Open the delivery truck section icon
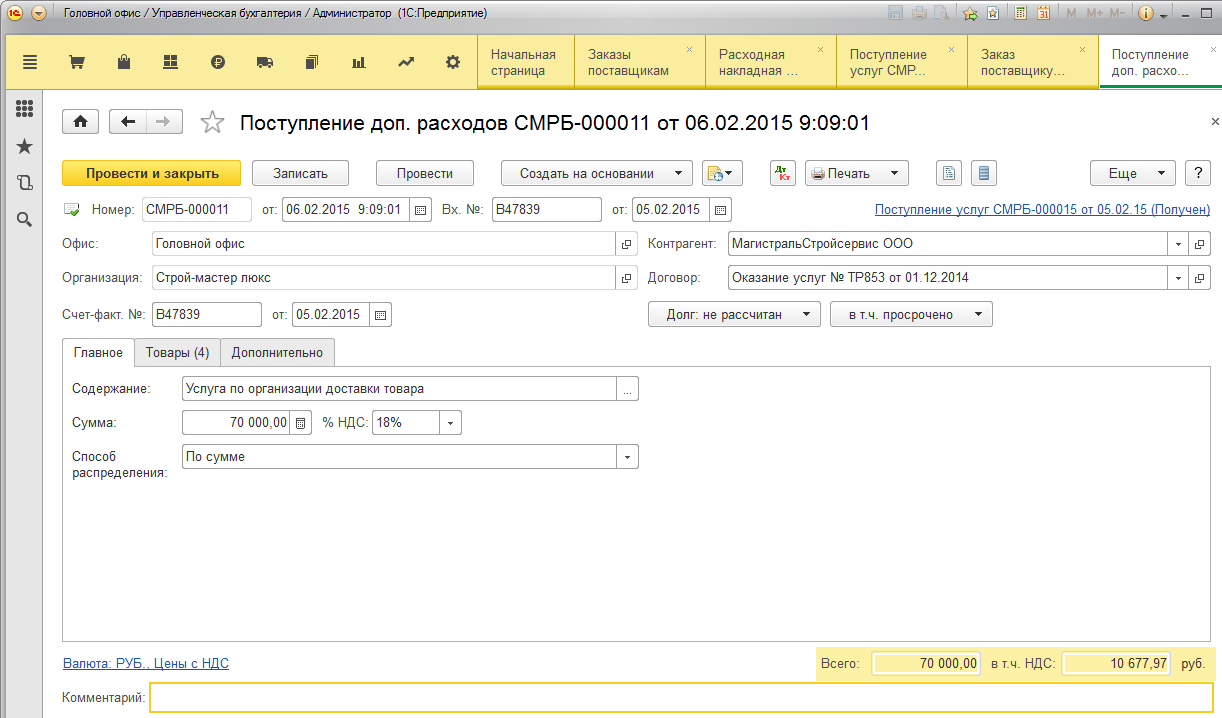This screenshot has height=718, width=1222. click(265, 62)
